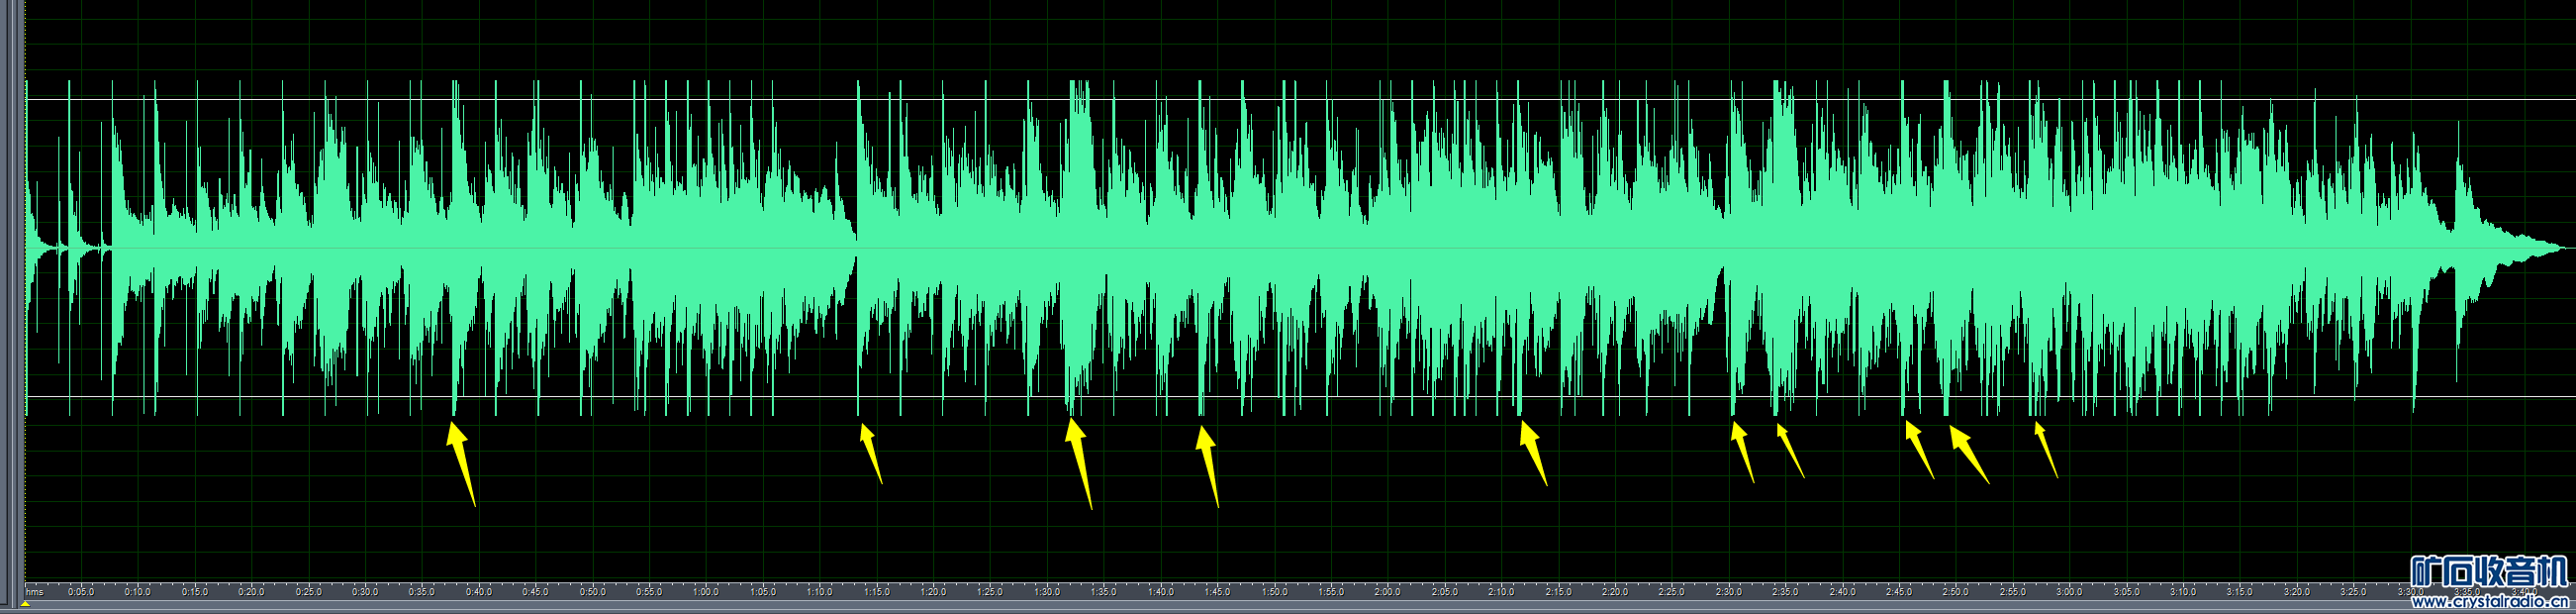Select the "2:45.0" time label

pyautogui.click(x=1900, y=592)
